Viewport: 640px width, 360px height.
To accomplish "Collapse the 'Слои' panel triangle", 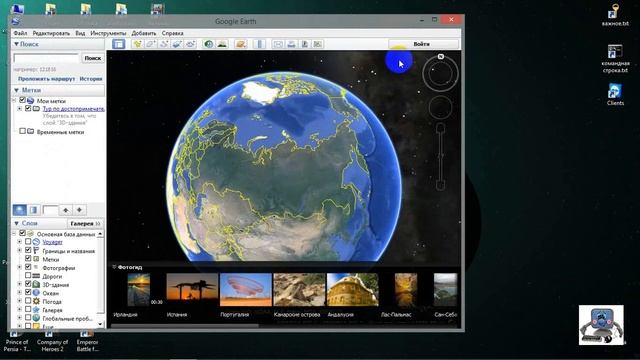I will 16,223.
